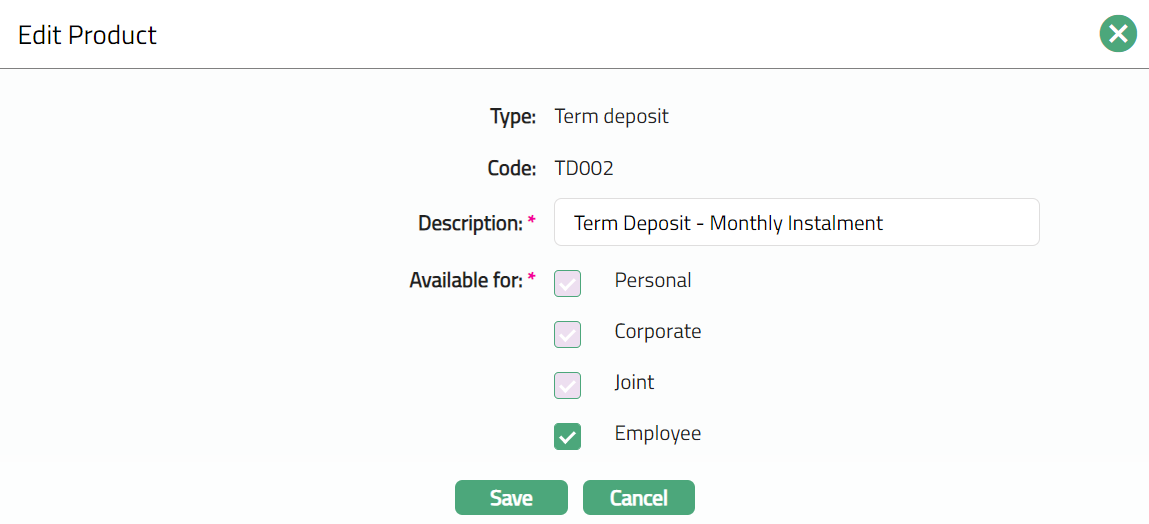Viewport: 1149px width, 524px height.
Task: Click into the Description text field
Action: point(796,222)
